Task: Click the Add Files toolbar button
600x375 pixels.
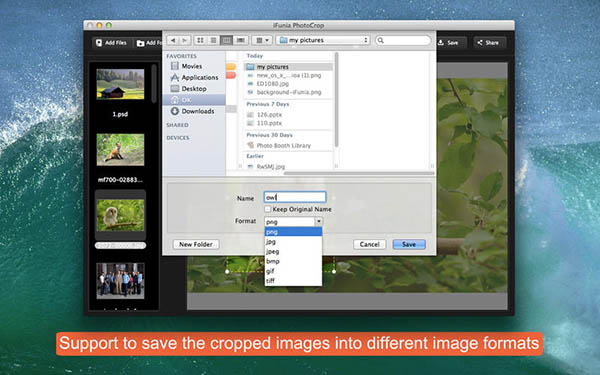Action: point(111,43)
